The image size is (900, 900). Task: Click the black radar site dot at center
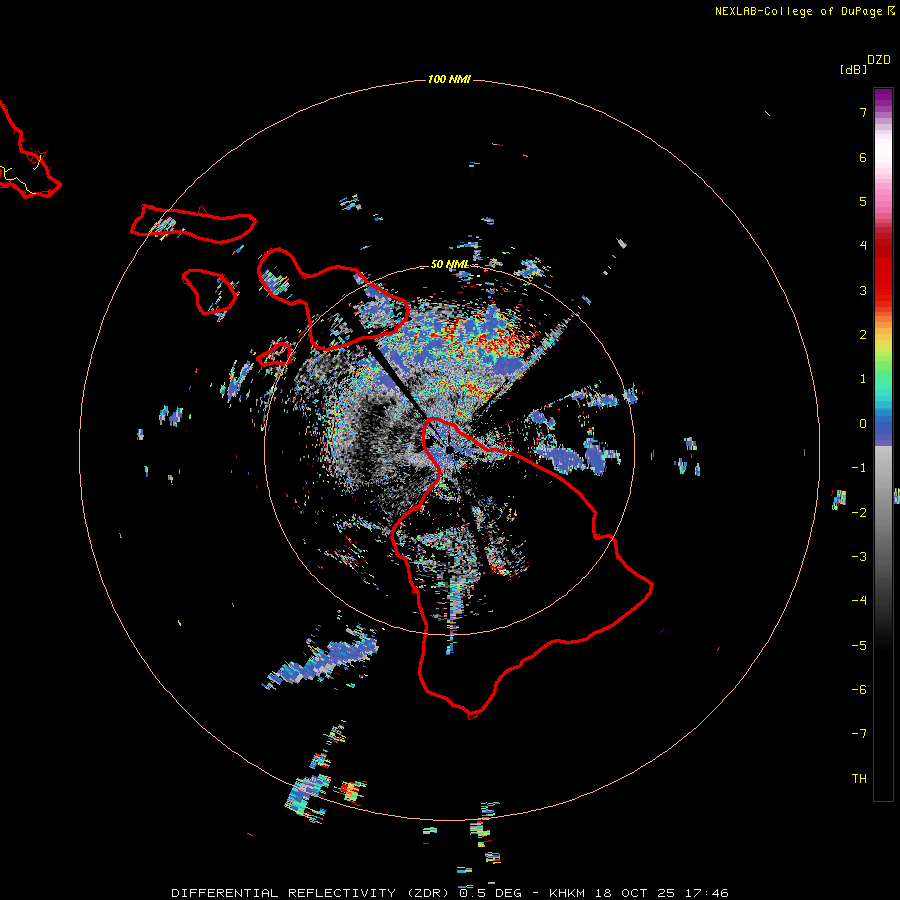tap(449, 449)
